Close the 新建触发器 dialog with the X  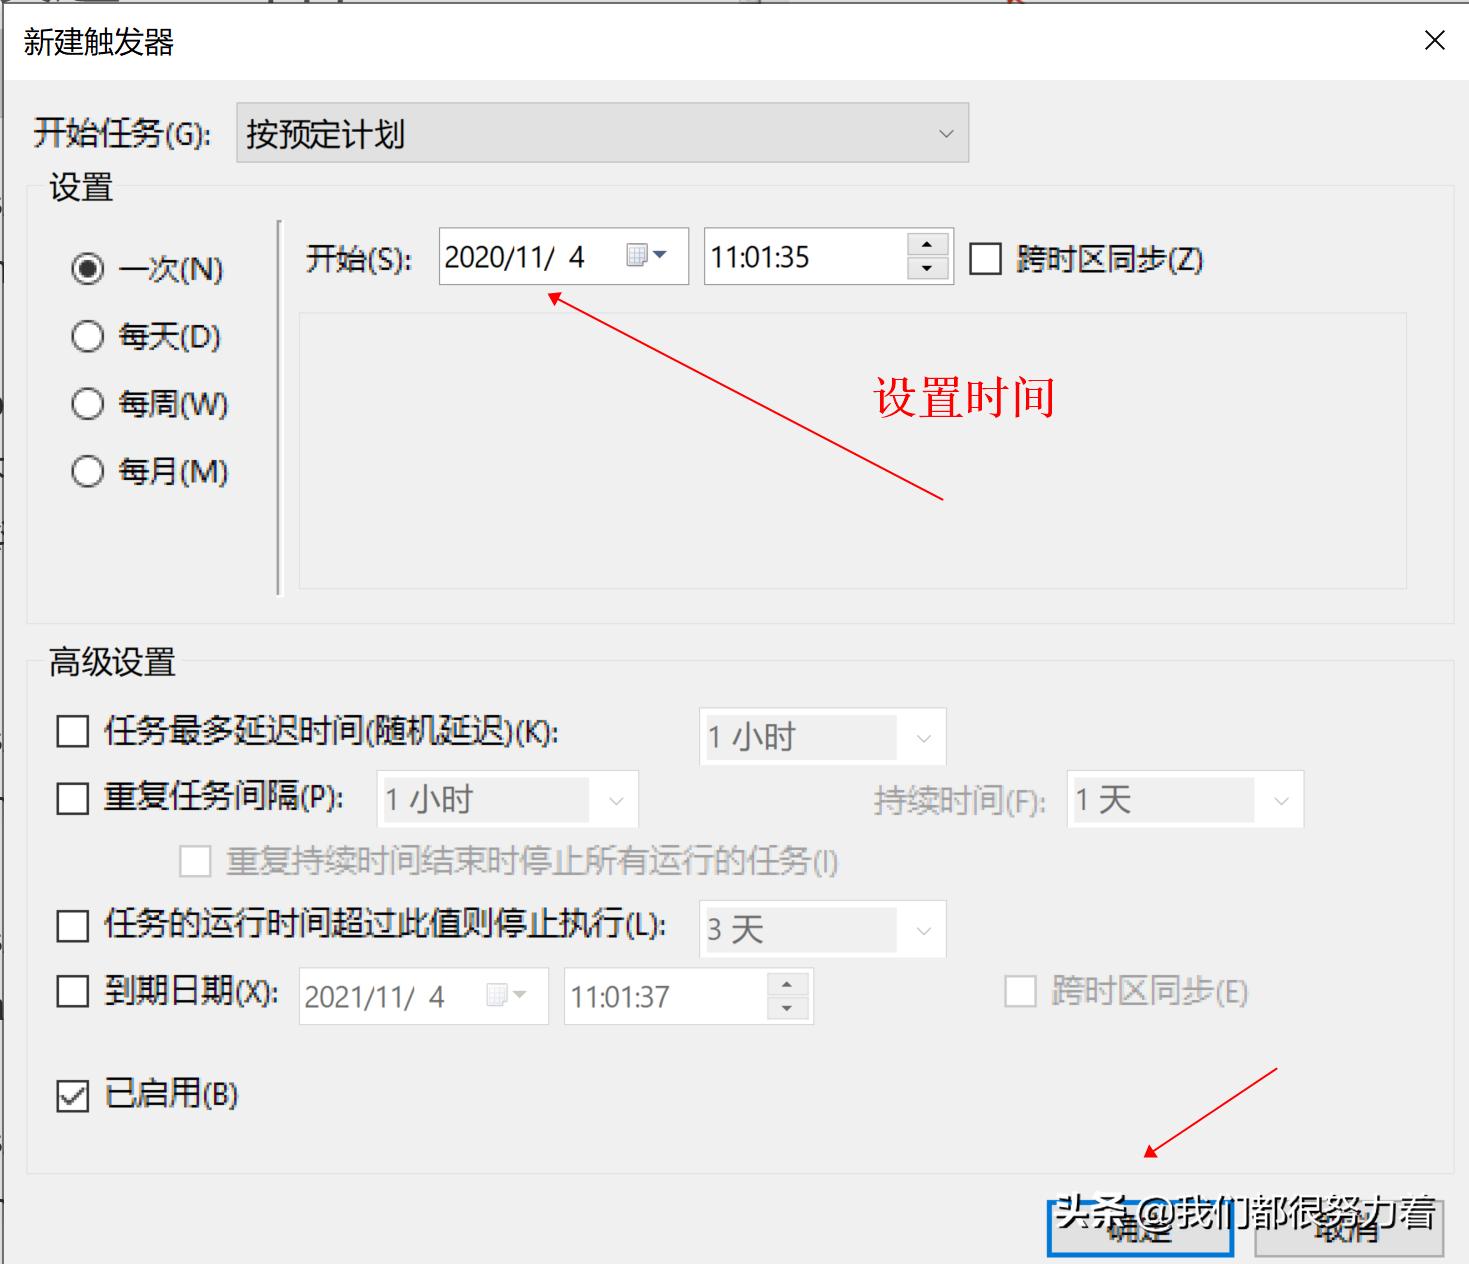coord(1435,40)
